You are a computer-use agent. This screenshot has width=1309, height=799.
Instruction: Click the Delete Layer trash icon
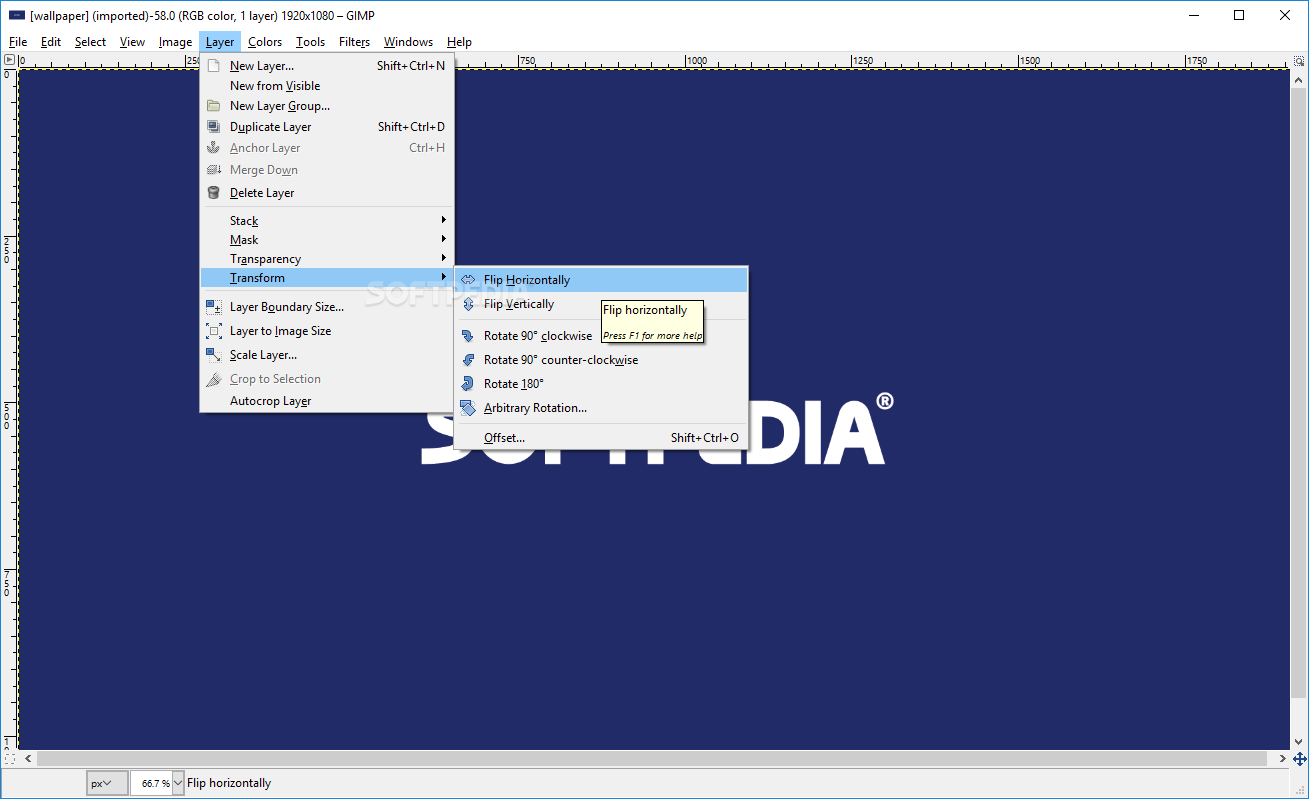click(x=213, y=193)
